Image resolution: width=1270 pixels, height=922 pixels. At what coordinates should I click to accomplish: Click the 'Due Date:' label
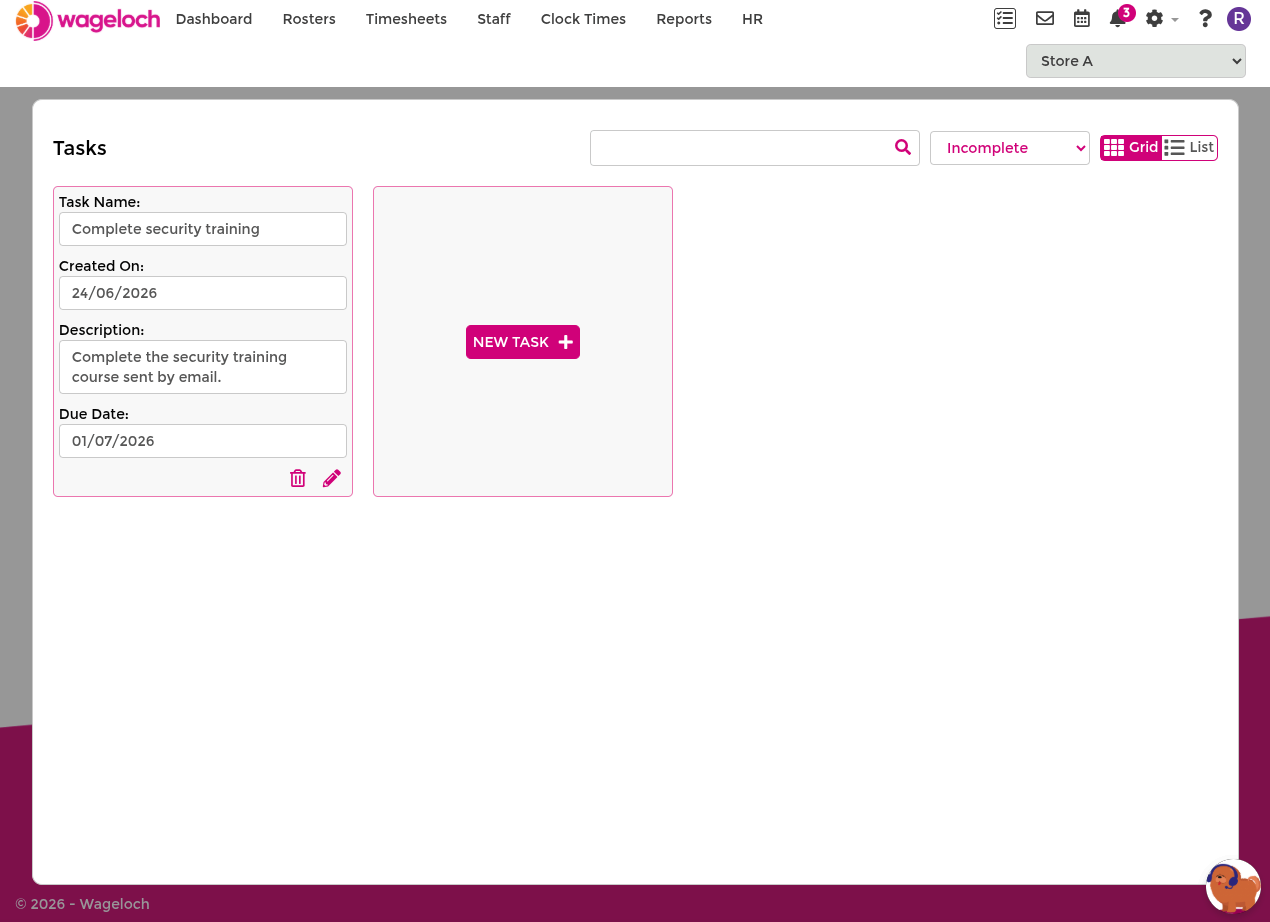[x=94, y=414]
